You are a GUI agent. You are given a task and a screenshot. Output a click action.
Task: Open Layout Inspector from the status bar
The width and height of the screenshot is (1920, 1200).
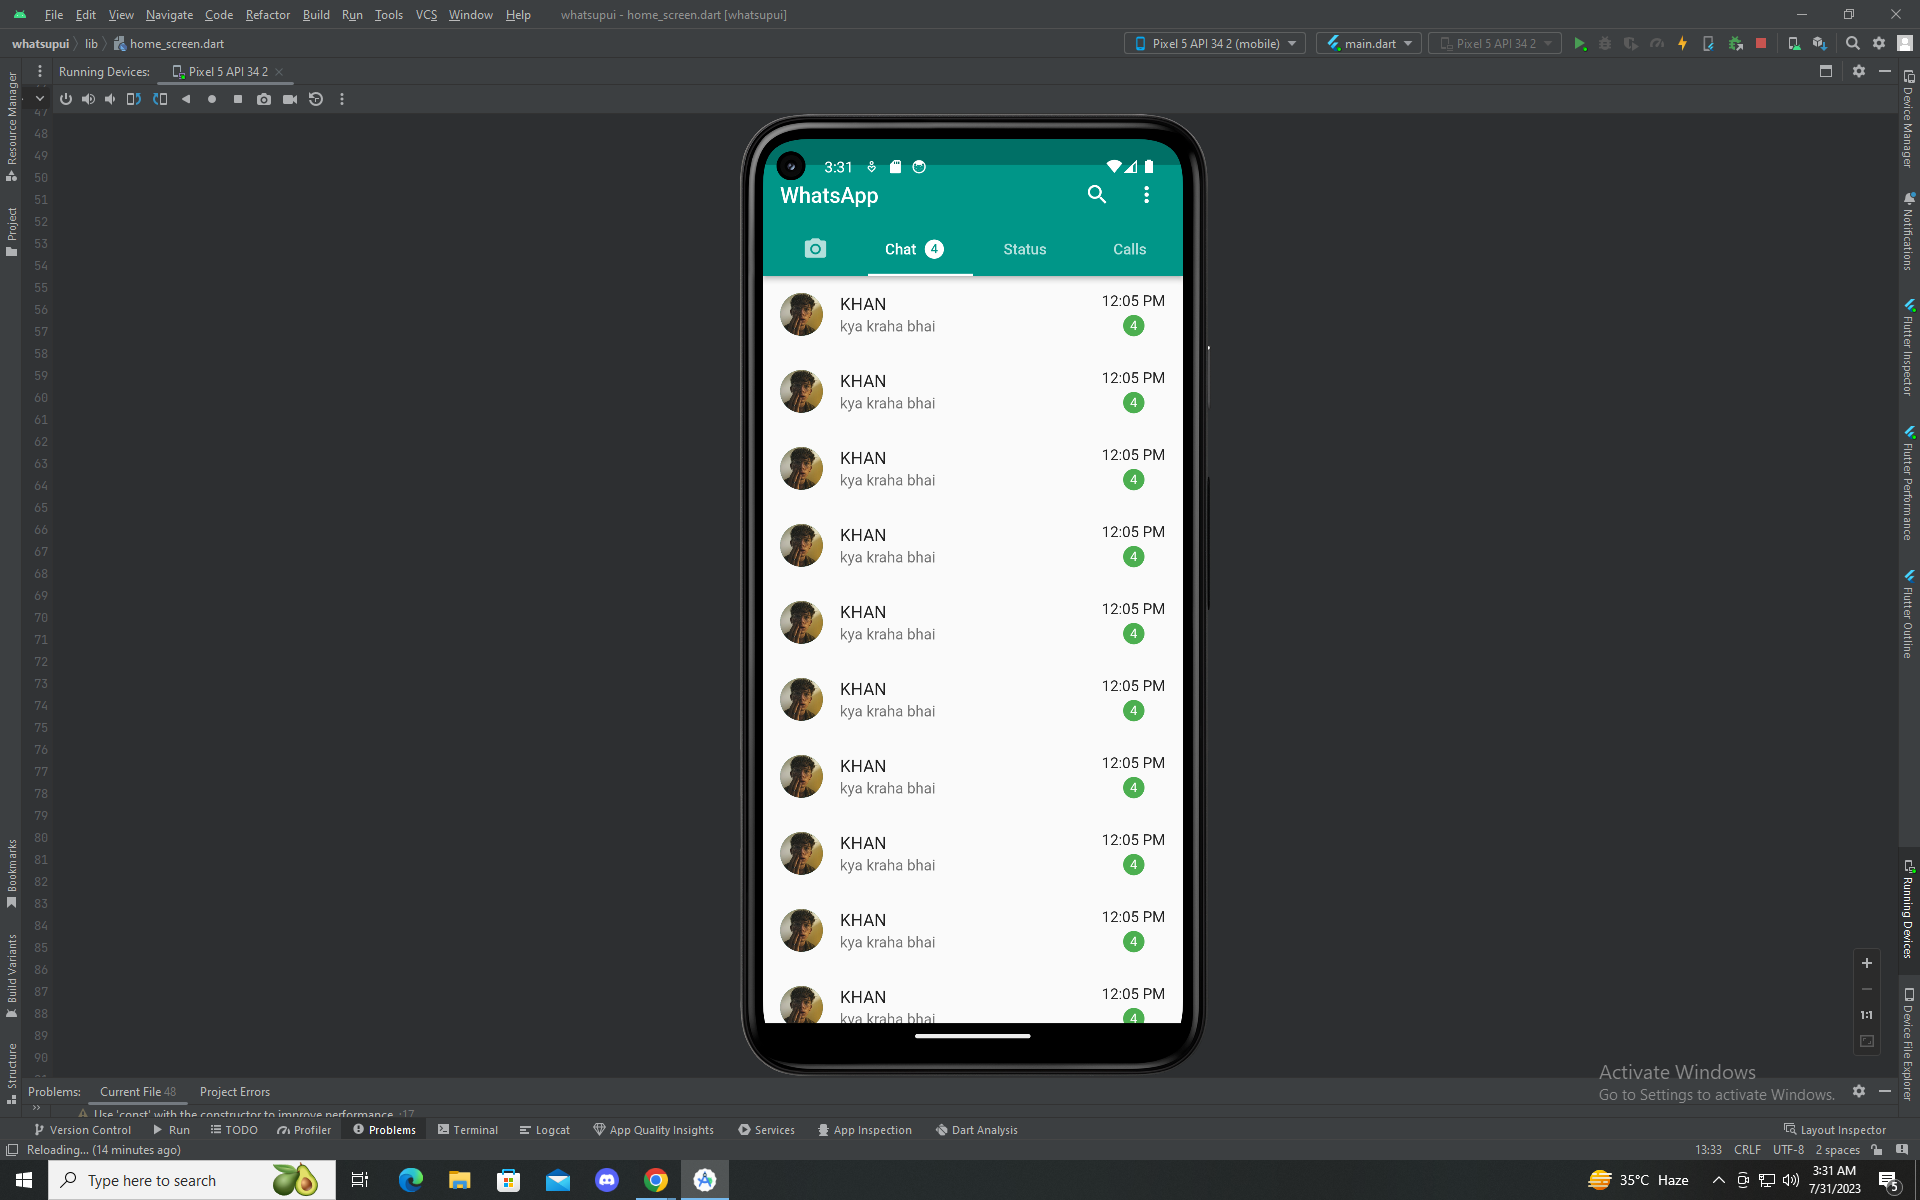(x=1841, y=1129)
